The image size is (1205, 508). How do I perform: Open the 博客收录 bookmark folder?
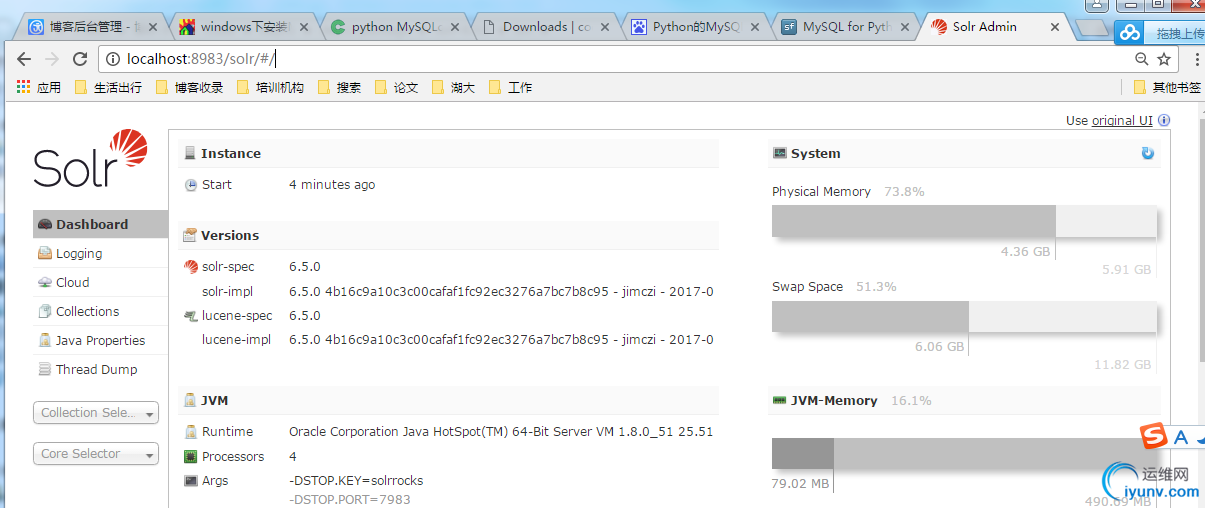pos(189,88)
